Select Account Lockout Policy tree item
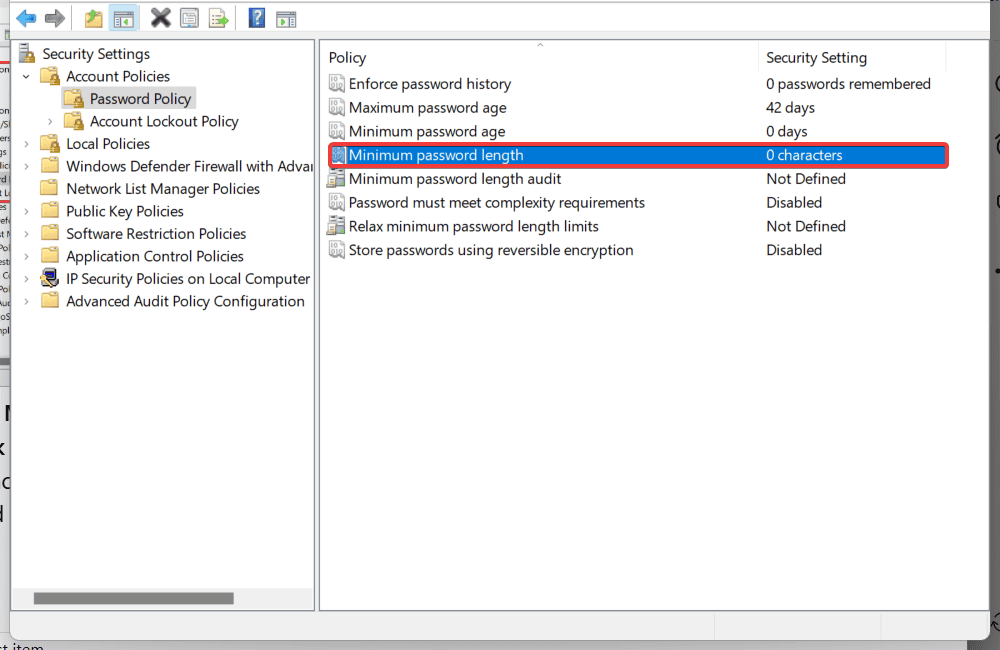Screen dimensions: 1000x650 point(164,121)
